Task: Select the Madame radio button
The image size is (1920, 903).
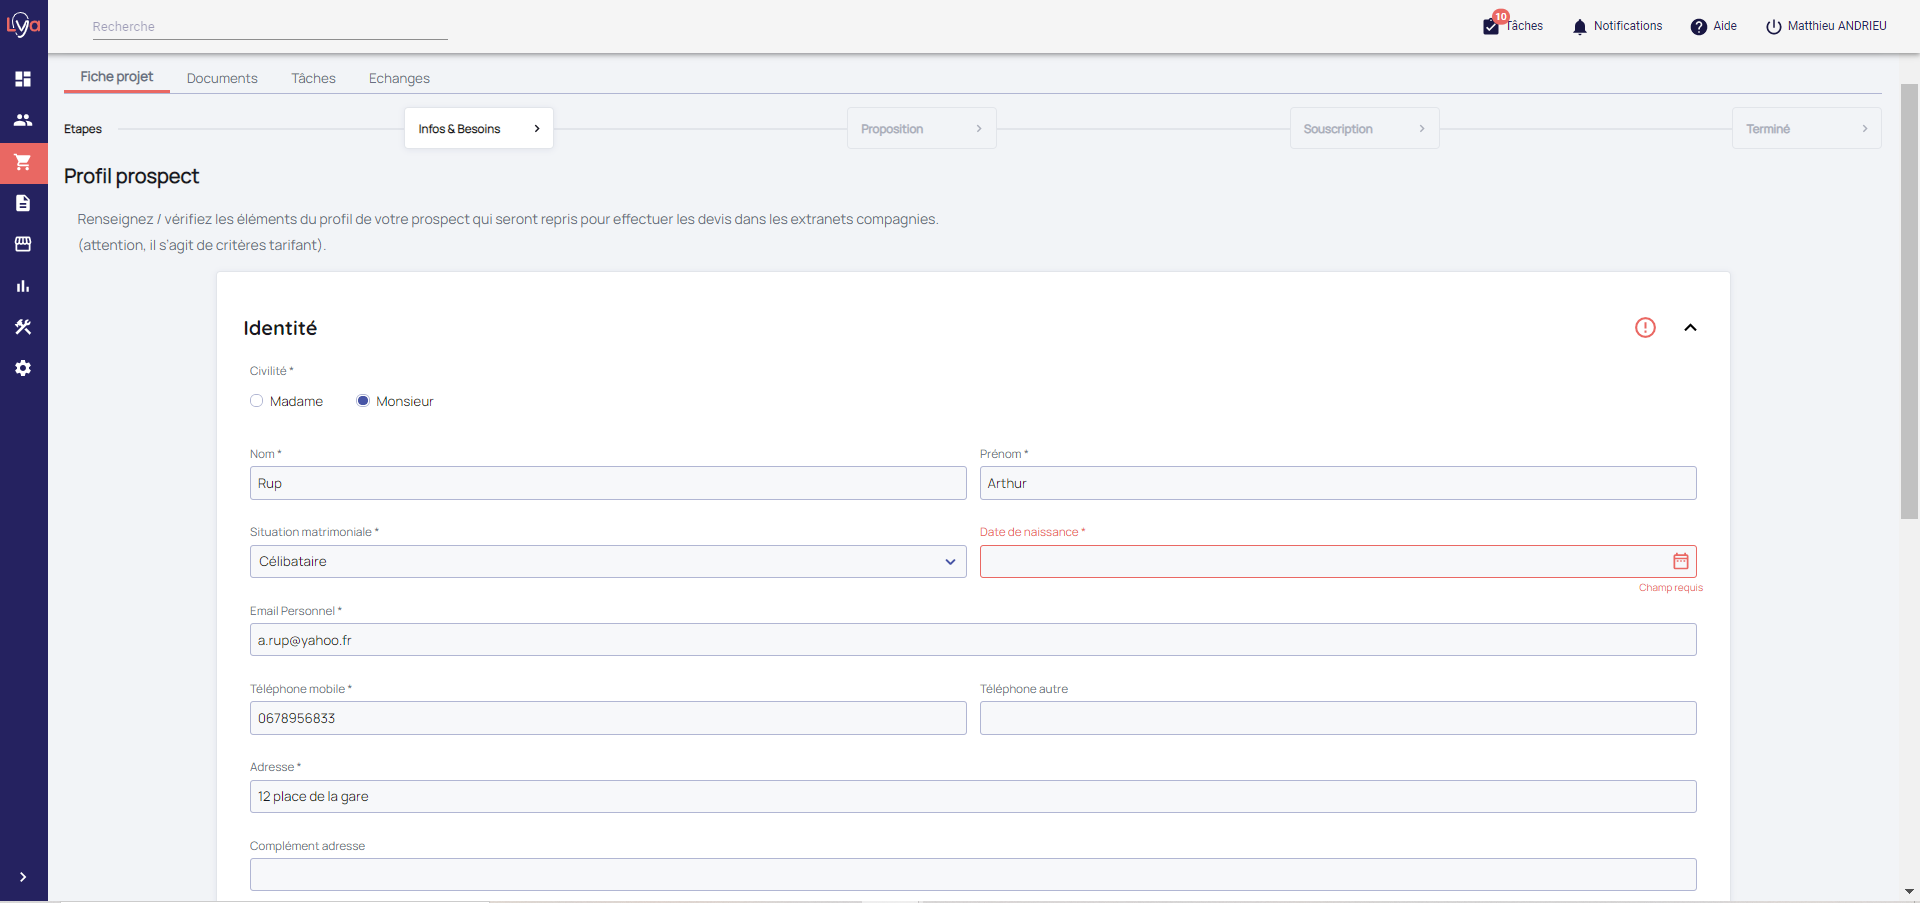Action: tap(257, 401)
